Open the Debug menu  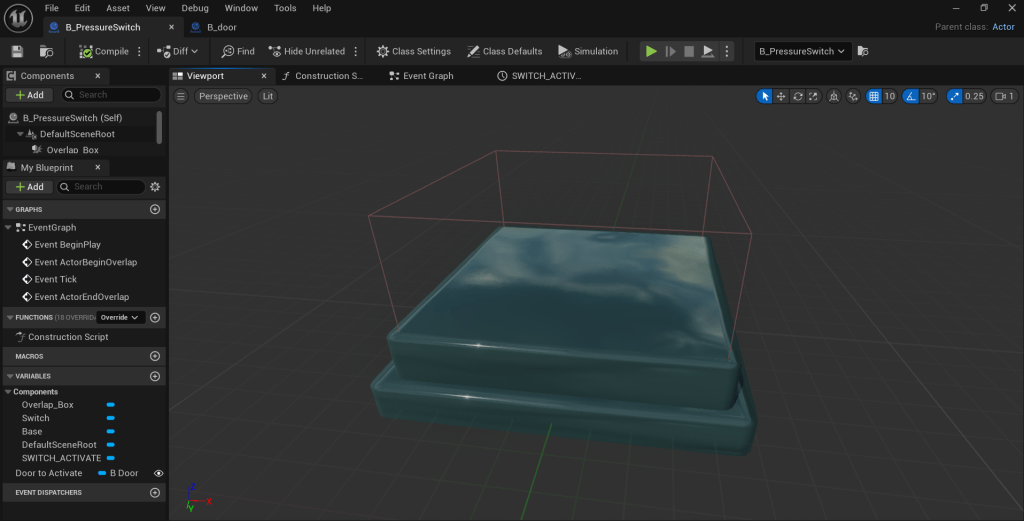point(195,8)
